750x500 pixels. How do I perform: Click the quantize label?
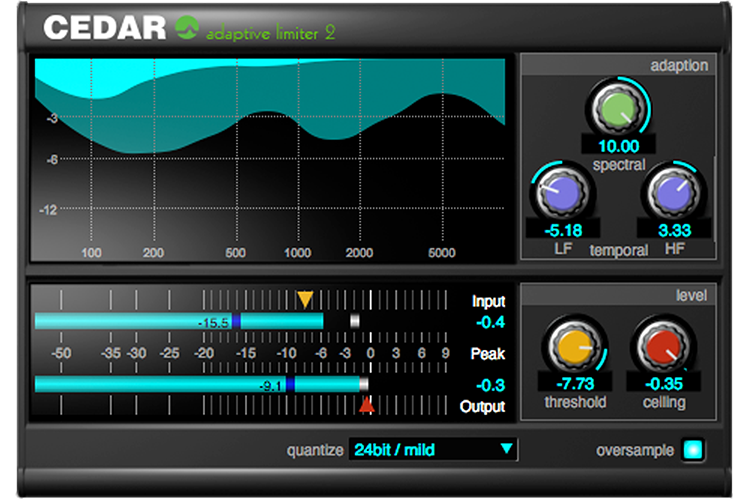pos(315,450)
